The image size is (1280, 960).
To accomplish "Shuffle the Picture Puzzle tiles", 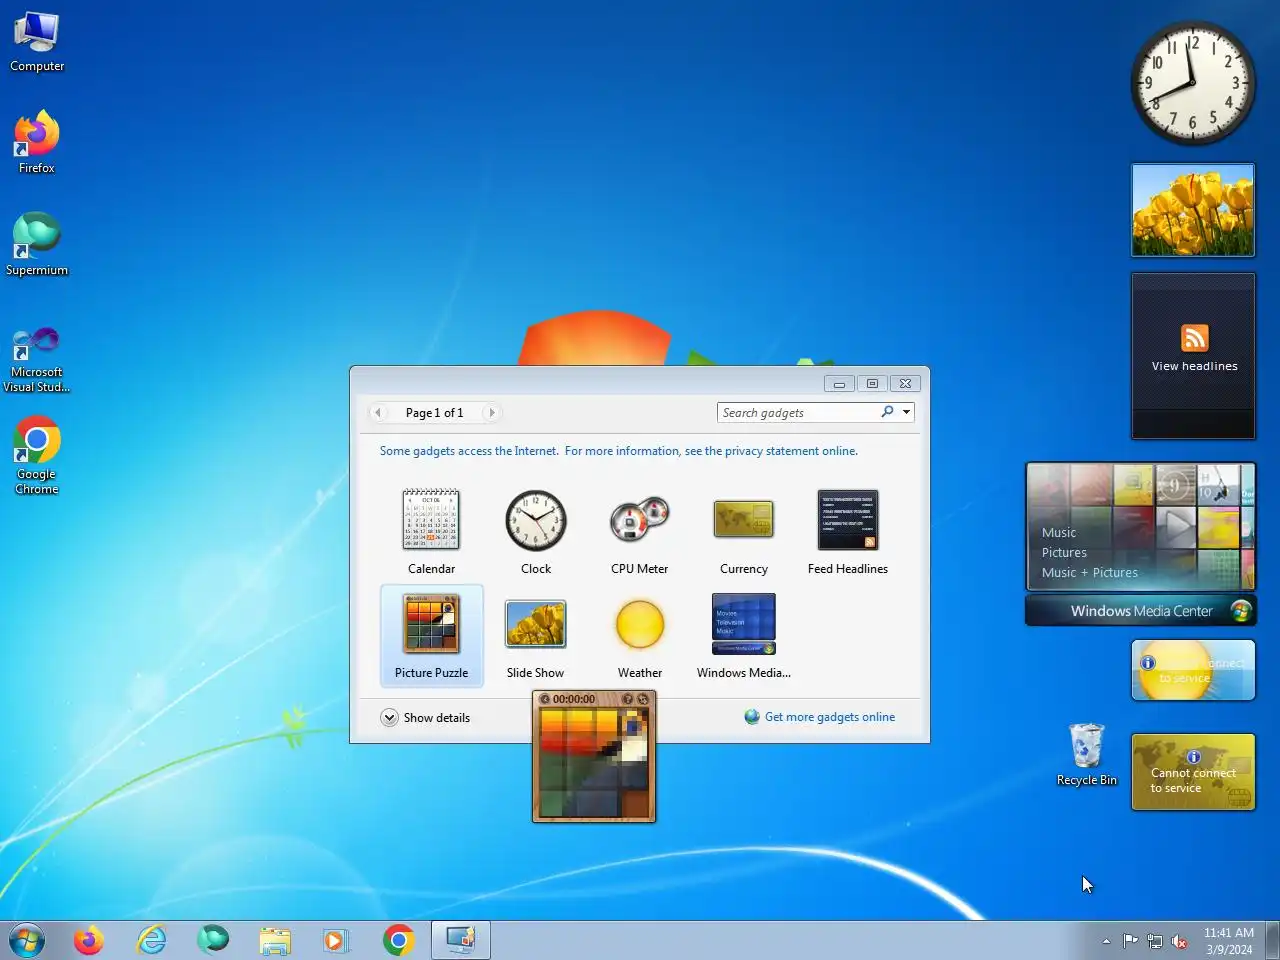I will [643, 699].
